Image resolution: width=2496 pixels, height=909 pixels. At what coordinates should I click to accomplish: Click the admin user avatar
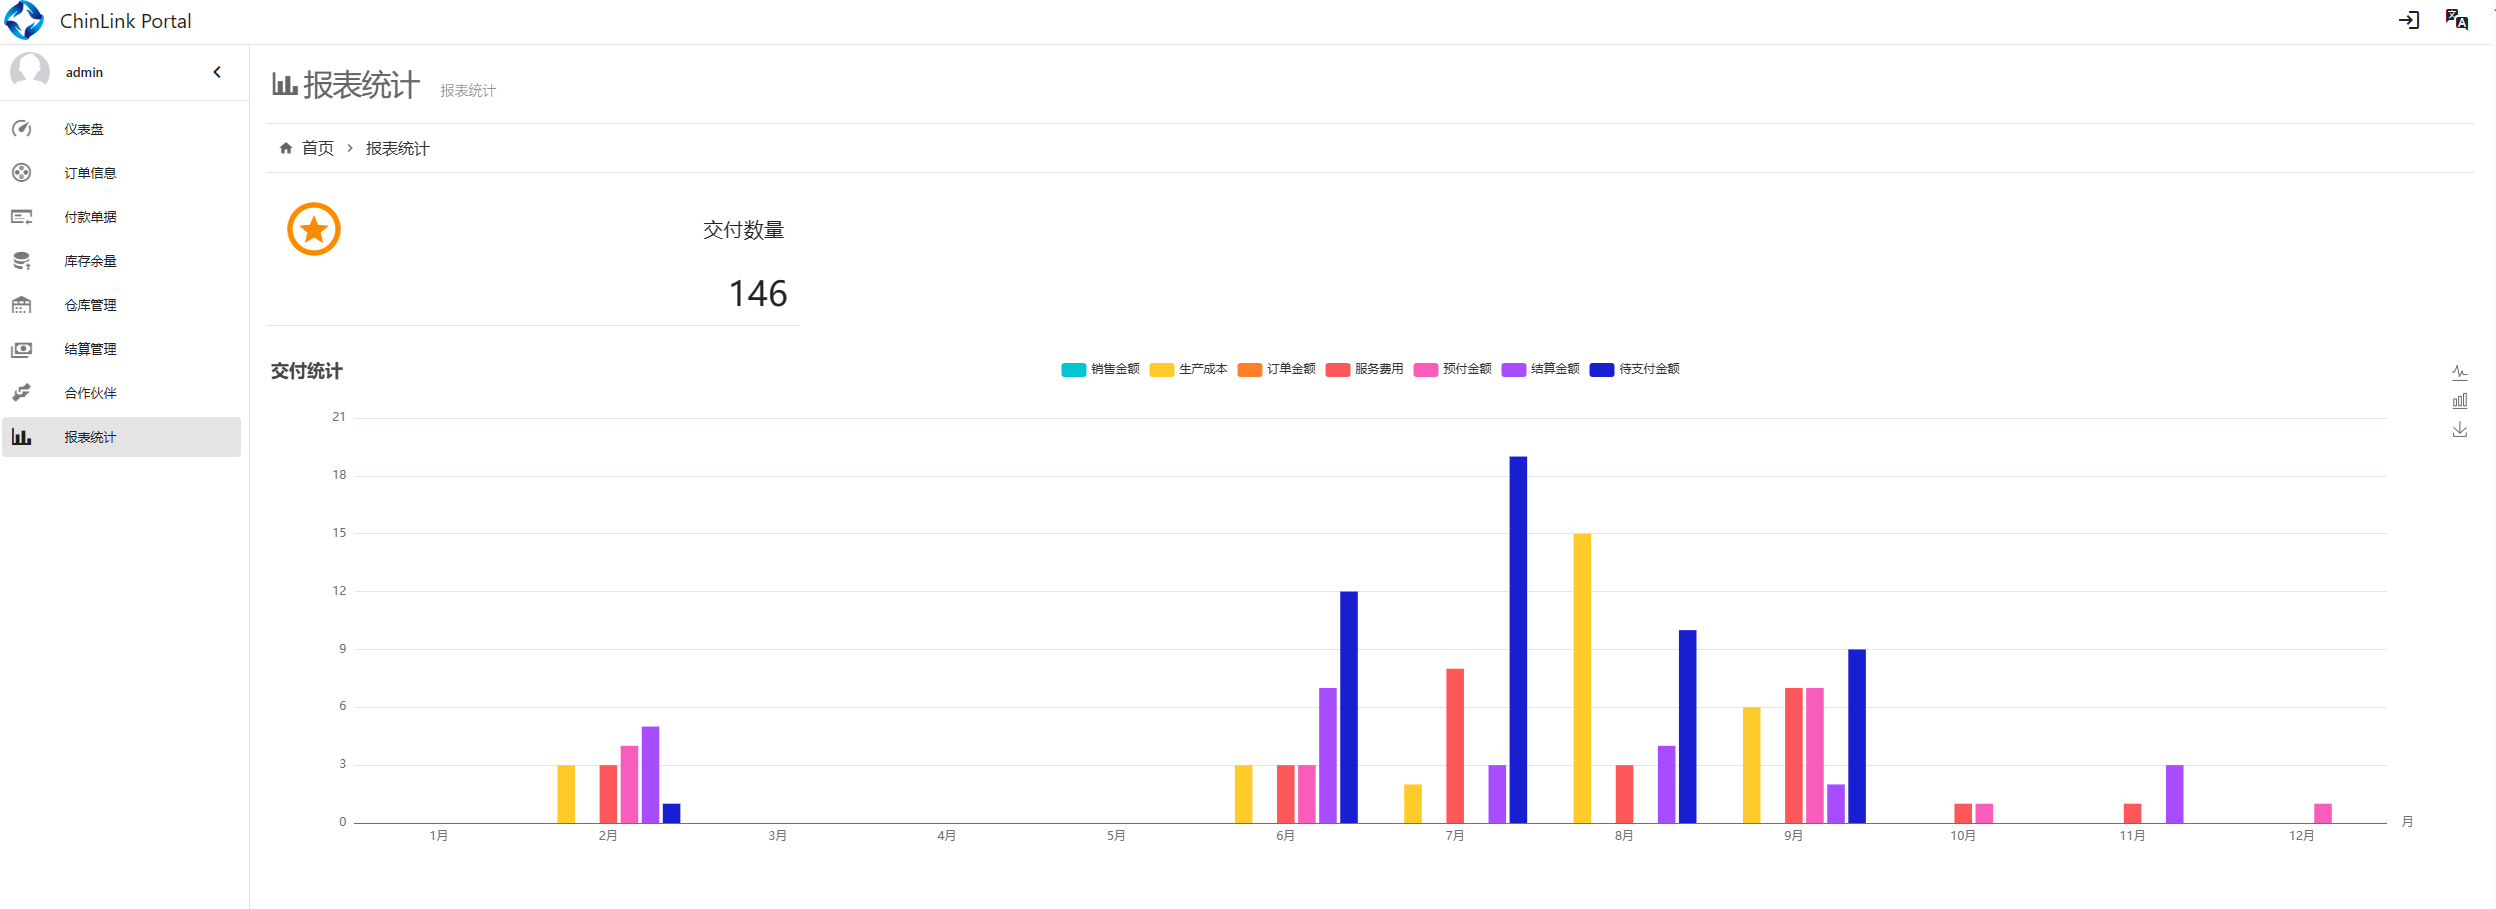(x=30, y=72)
